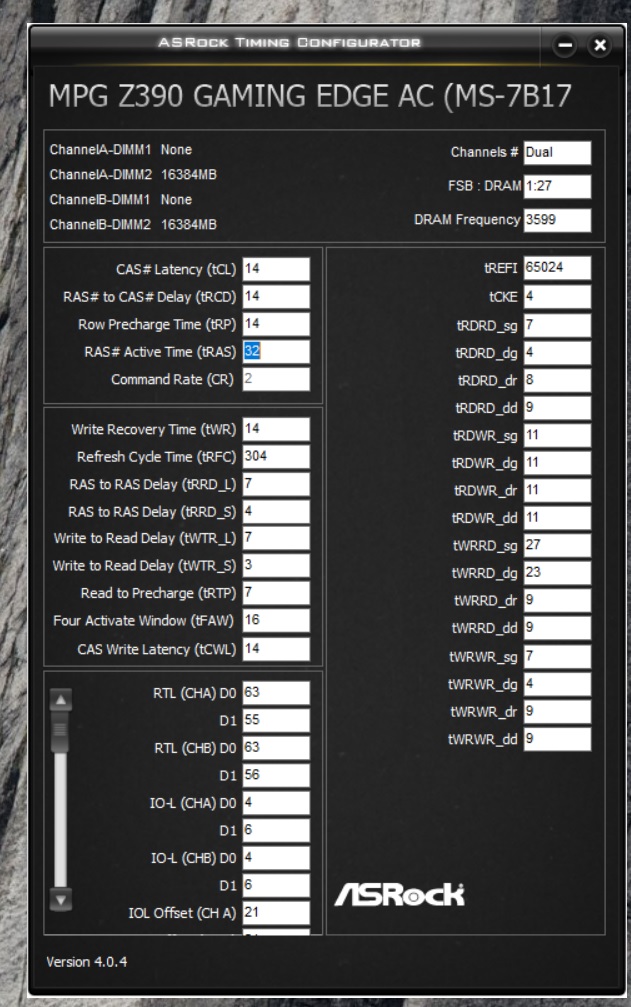Select the tRDRD_dr field
Screen dimensions: 631x1007
coord(557,381)
